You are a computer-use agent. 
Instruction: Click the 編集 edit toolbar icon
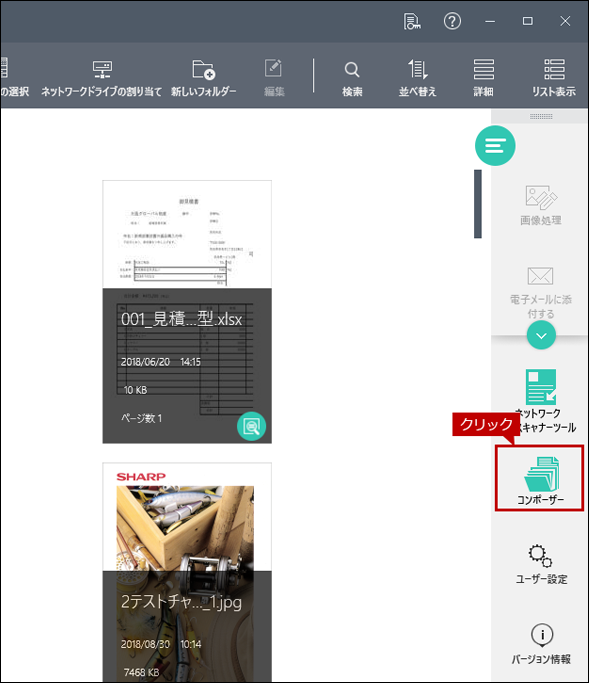coord(274,78)
